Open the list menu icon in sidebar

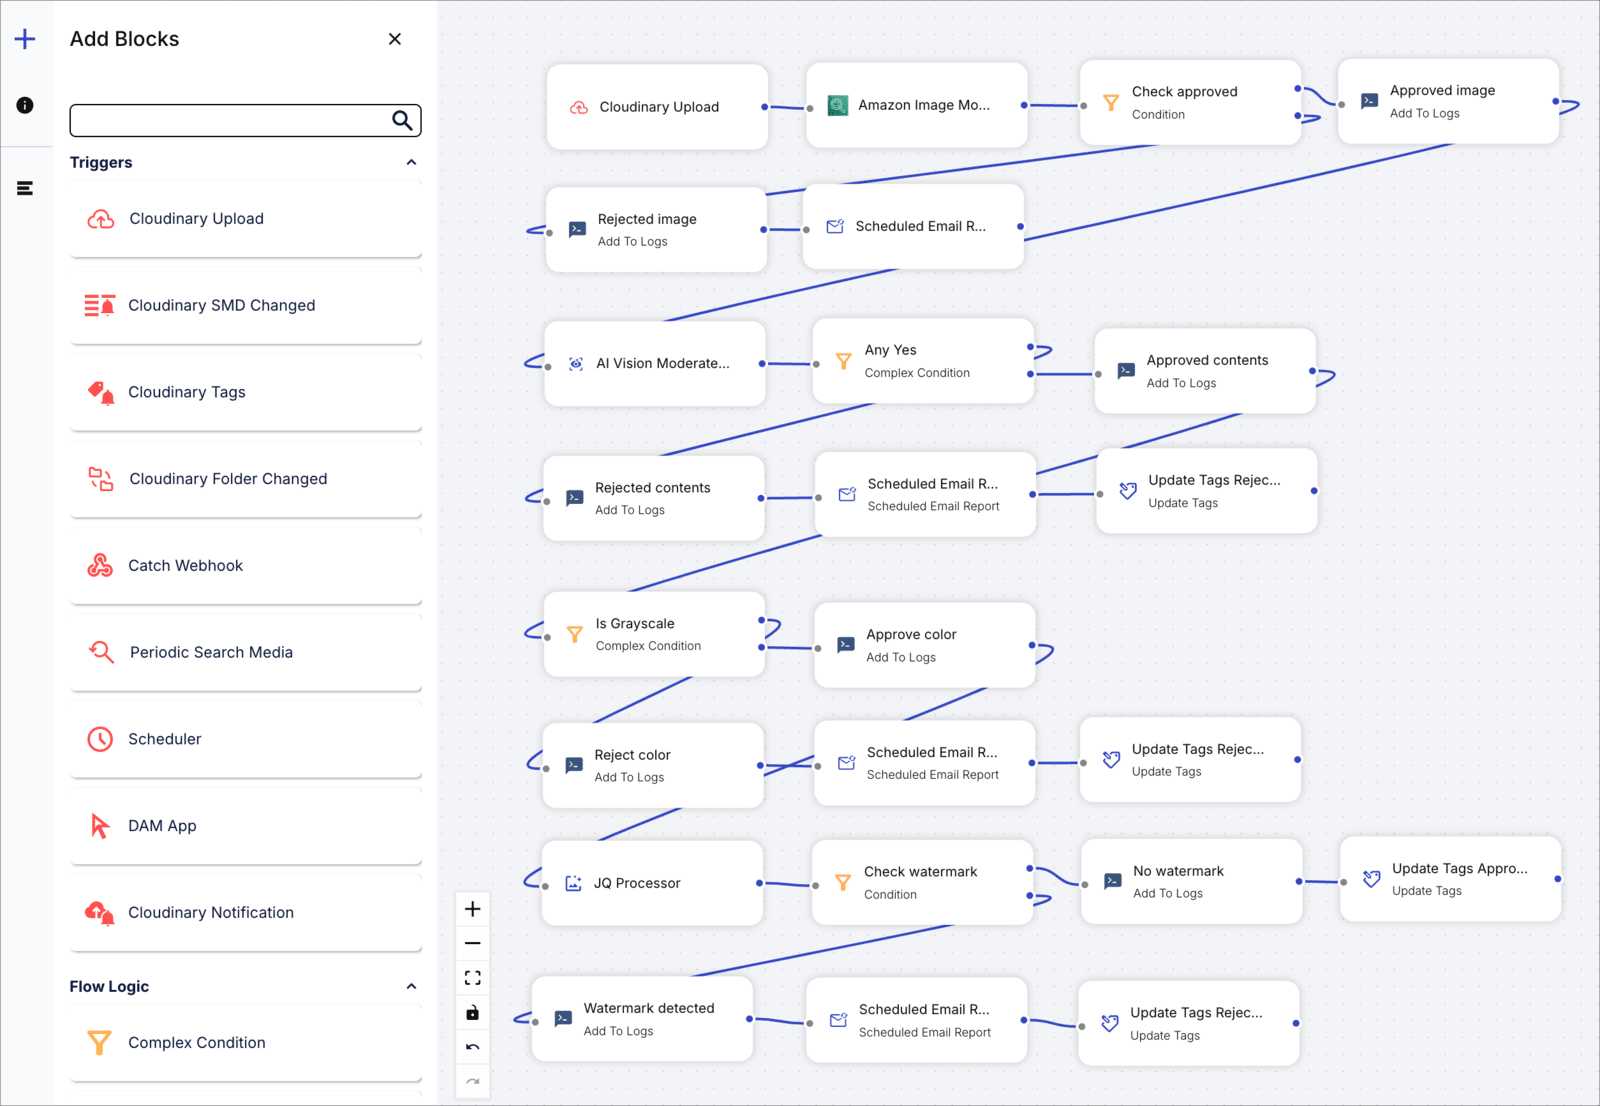25,188
